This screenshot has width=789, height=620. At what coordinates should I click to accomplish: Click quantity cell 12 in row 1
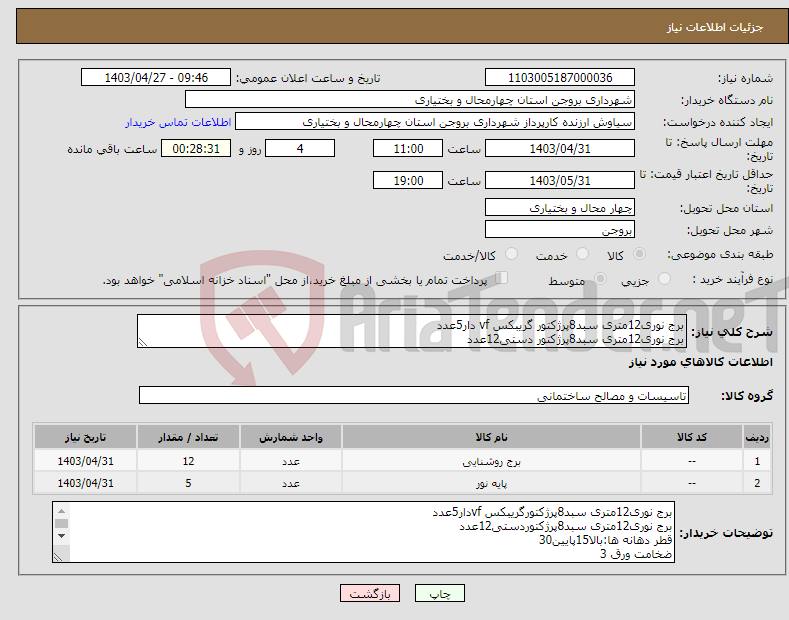[x=188, y=461]
